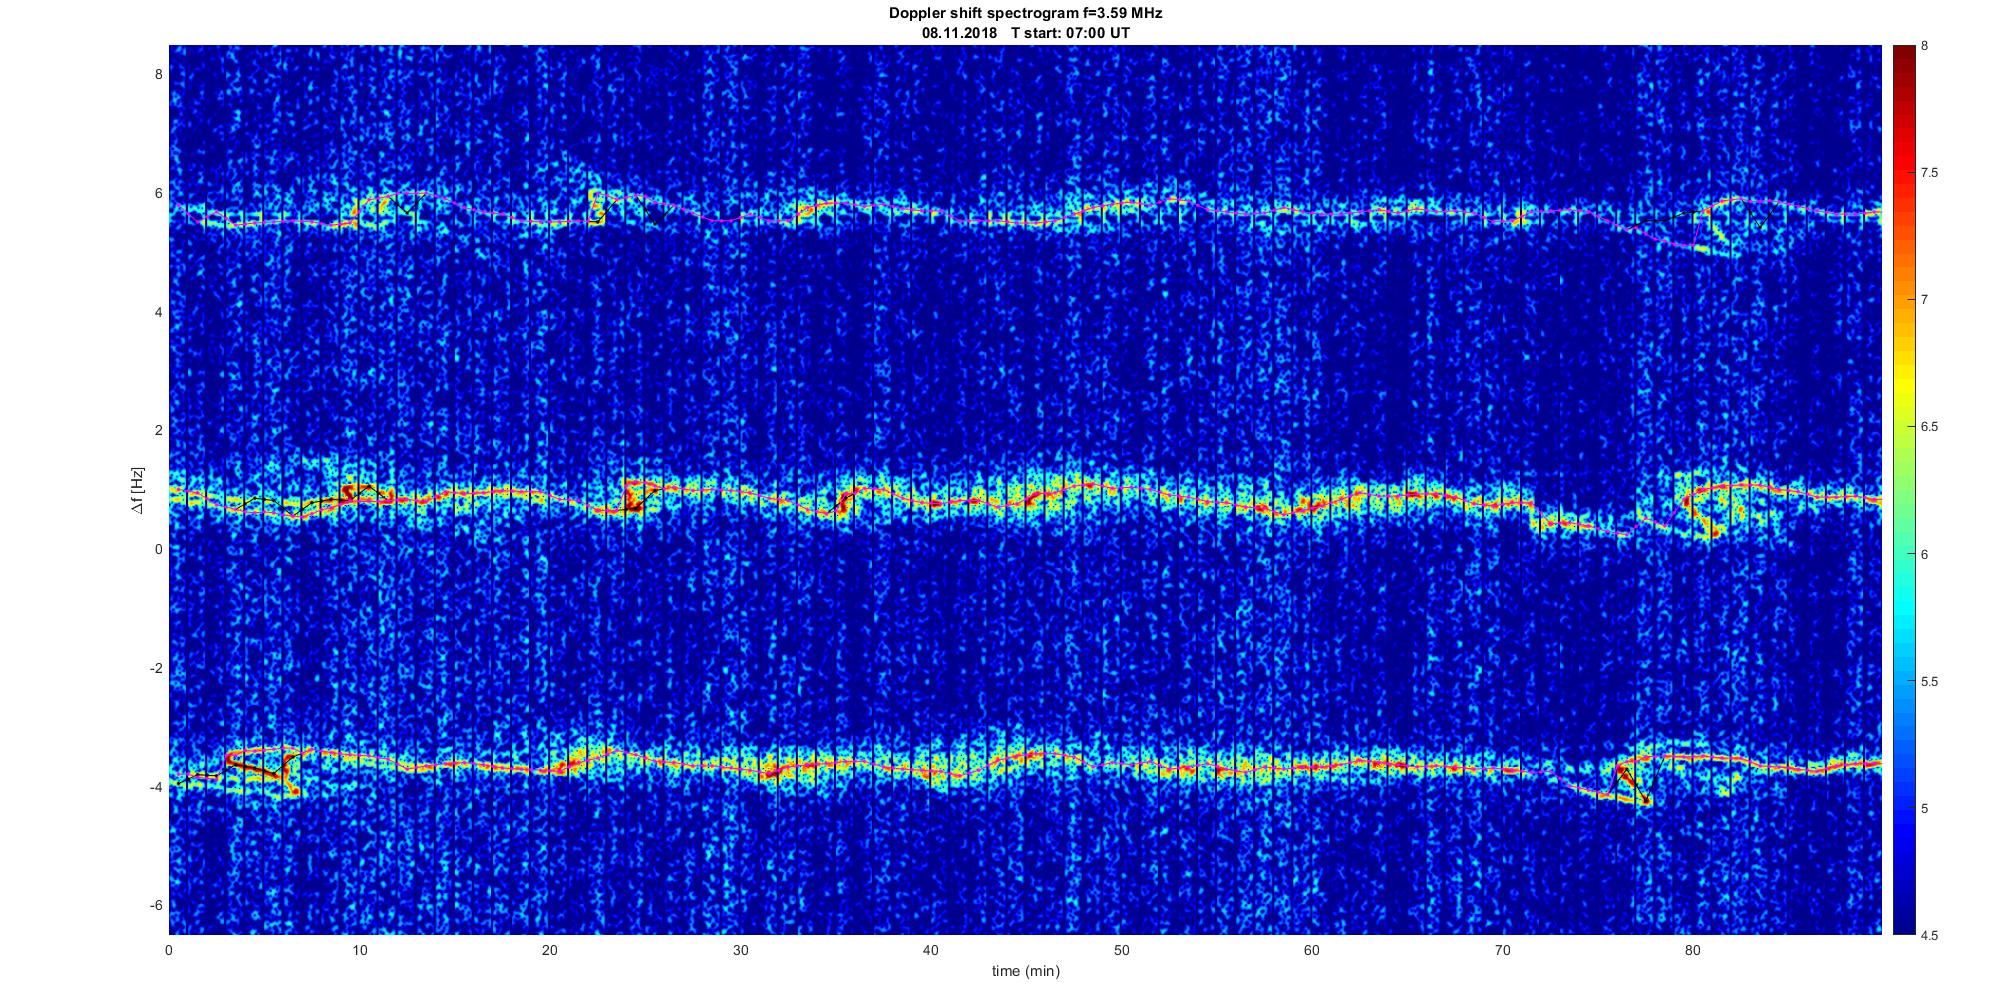This screenshot has height=1003, width=2000.
Task: Click the x-axis tick label 0
Action: pyautogui.click(x=169, y=949)
